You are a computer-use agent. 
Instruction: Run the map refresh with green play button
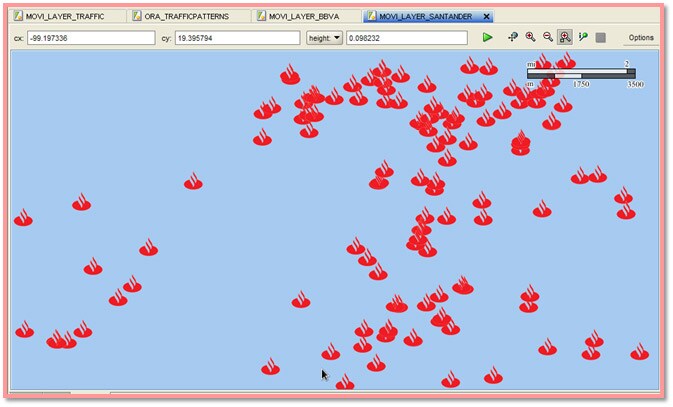(x=487, y=37)
